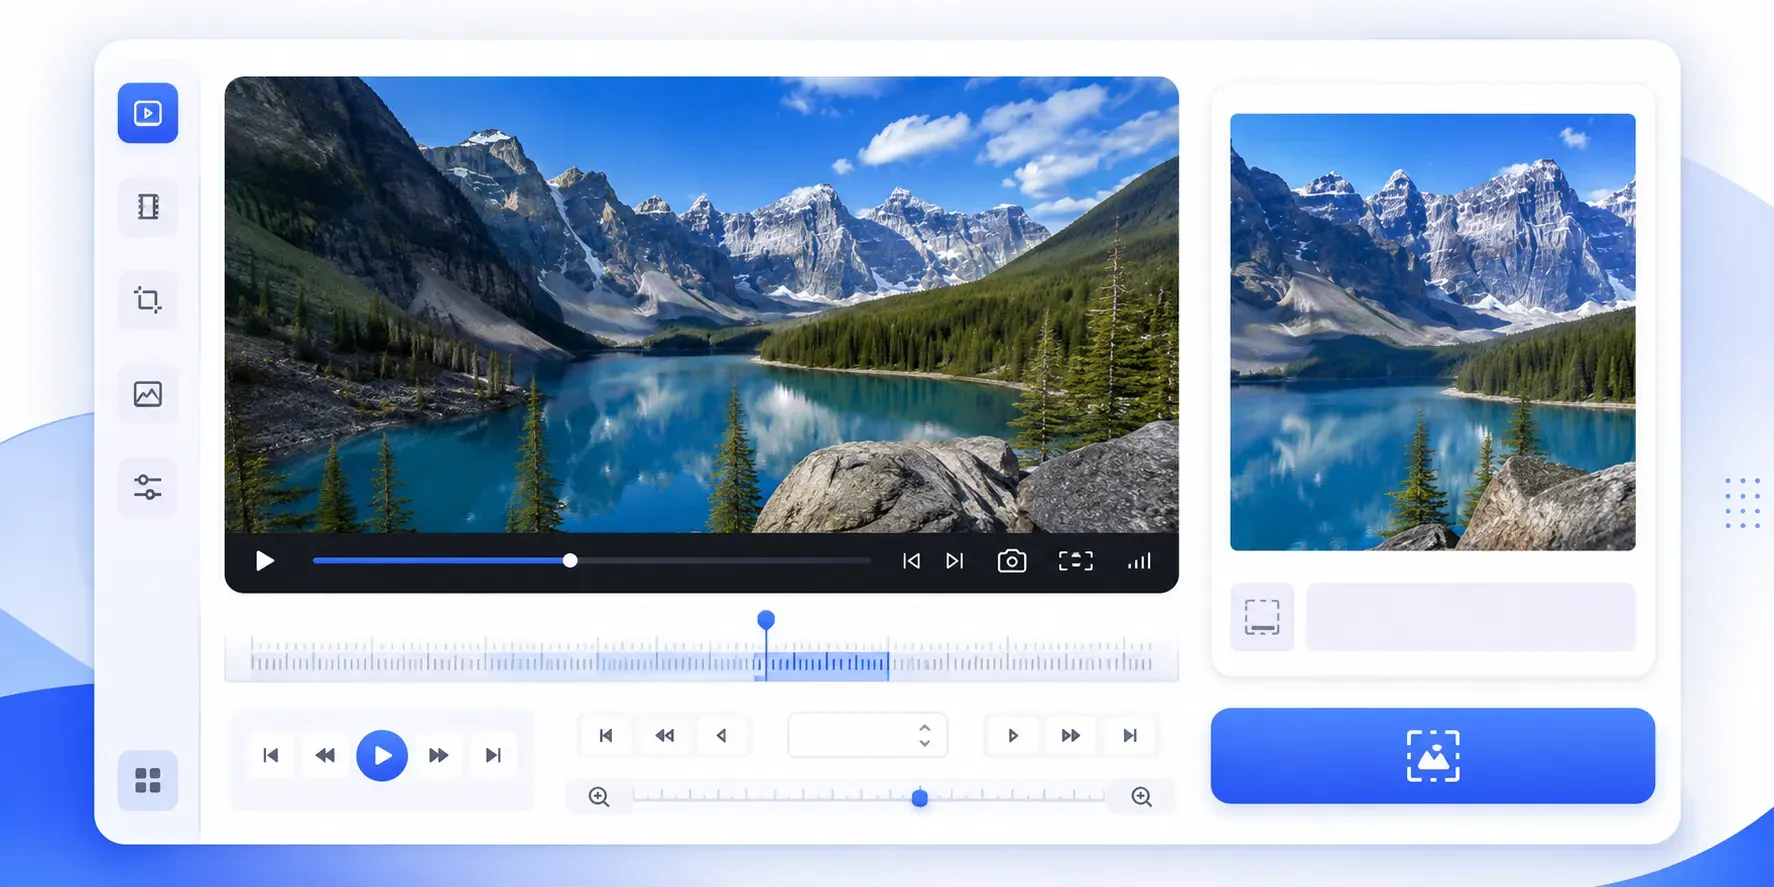Select the crop tool in sidebar
The width and height of the screenshot is (1774, 887).
point(148,300)
